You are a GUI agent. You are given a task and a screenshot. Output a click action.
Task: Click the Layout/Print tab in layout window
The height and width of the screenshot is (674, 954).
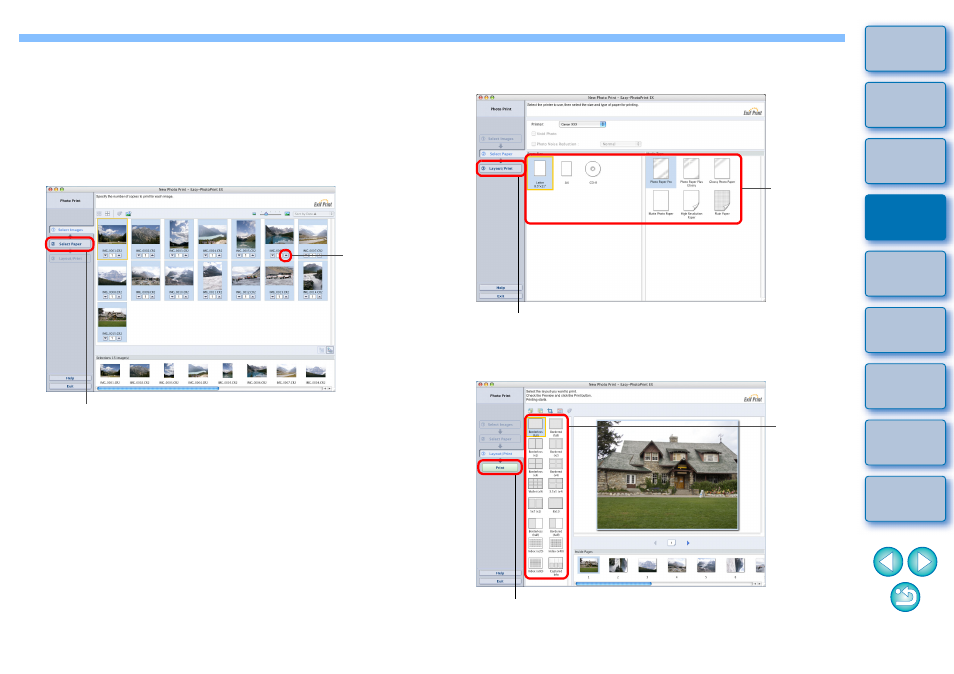500,454
